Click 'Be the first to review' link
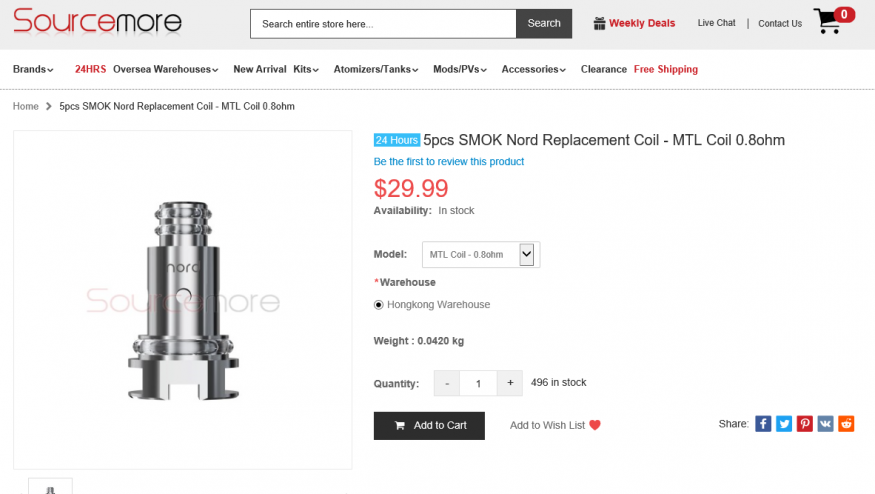Image resolution: width=875 pixels, height=494 pixels. click(x=449, y=162)
